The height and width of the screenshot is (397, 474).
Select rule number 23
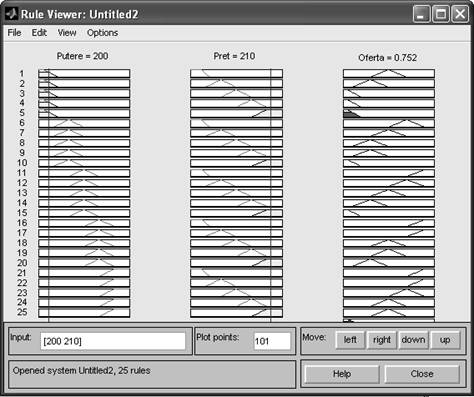coord(22,293)
